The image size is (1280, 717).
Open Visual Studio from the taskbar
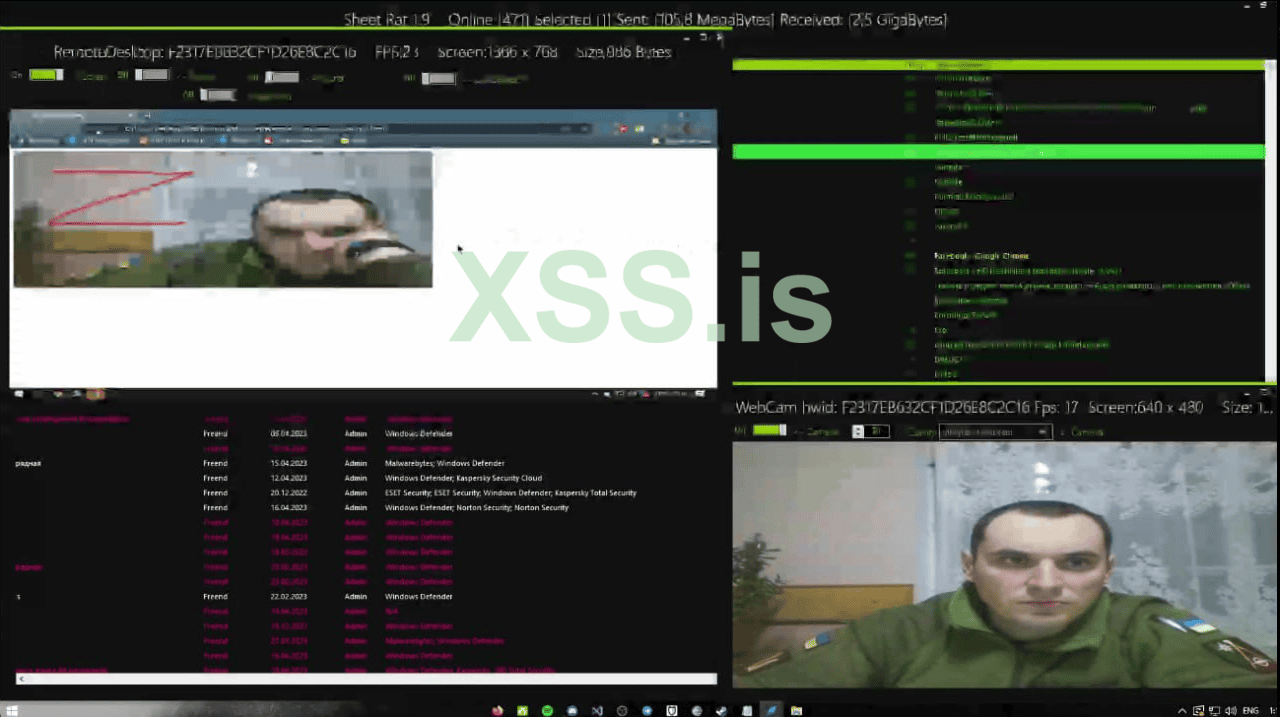[597, 710]
